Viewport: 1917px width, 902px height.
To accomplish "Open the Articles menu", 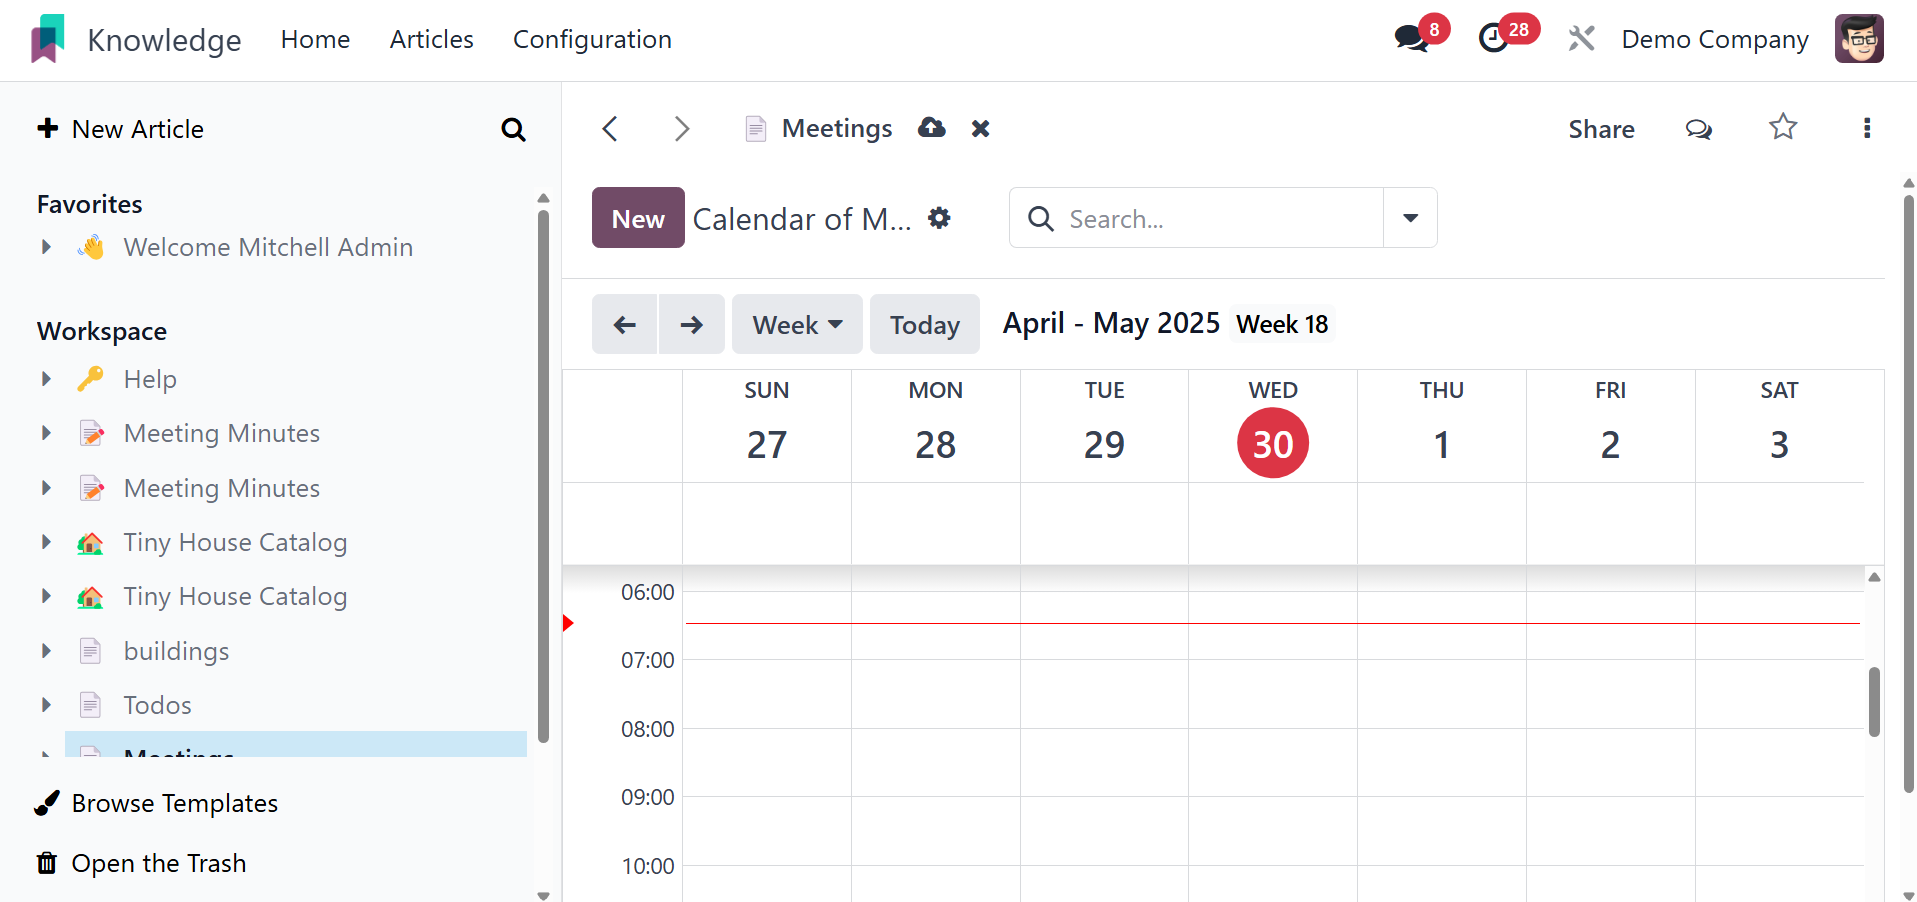I will (x=431, y=39).
